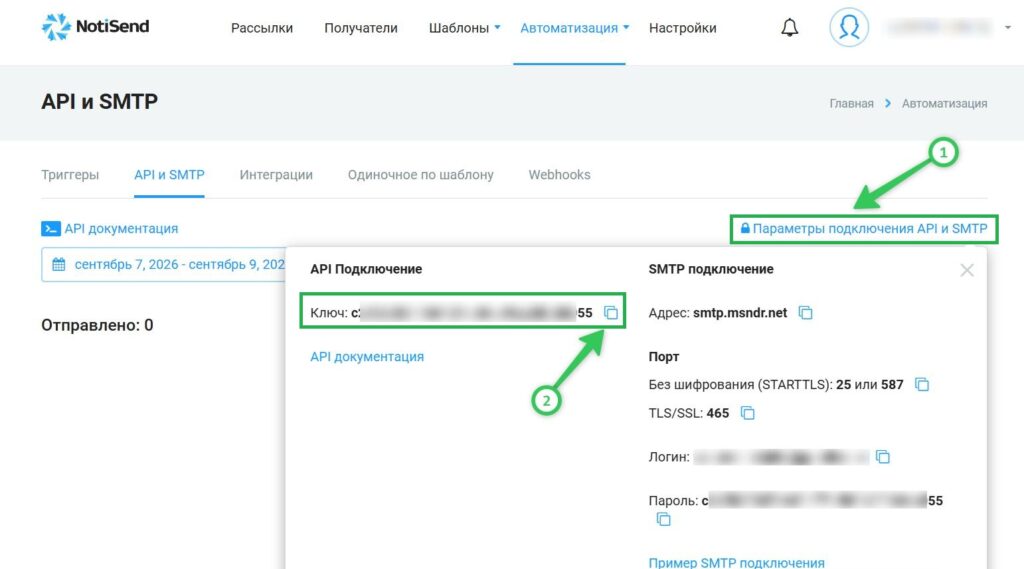This screenshot has height=569, width=1024.
Task: Expand the account name dropdown arrow
Action: (x=1008, y=27)
